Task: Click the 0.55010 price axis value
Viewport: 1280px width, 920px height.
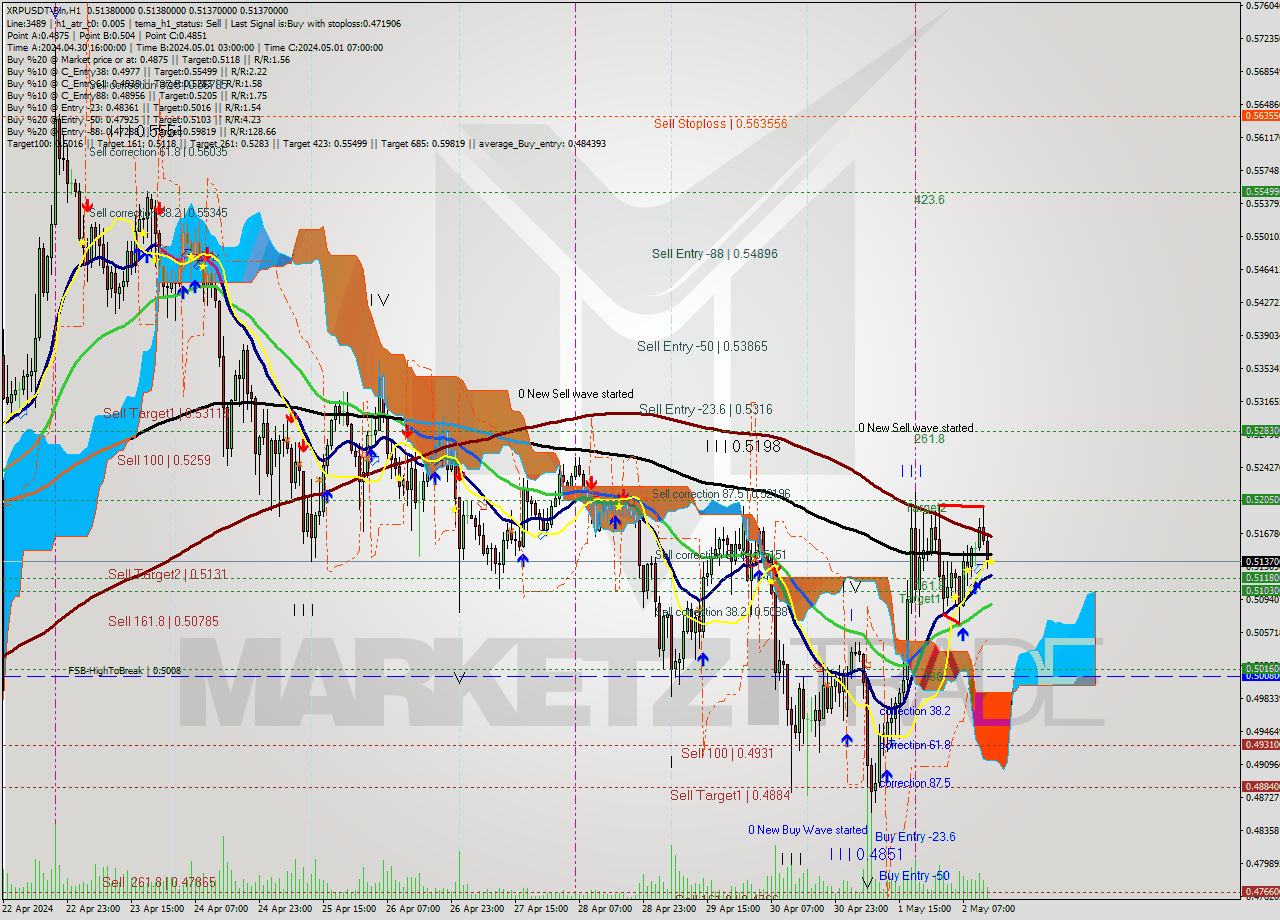Action: (1261, 237)
